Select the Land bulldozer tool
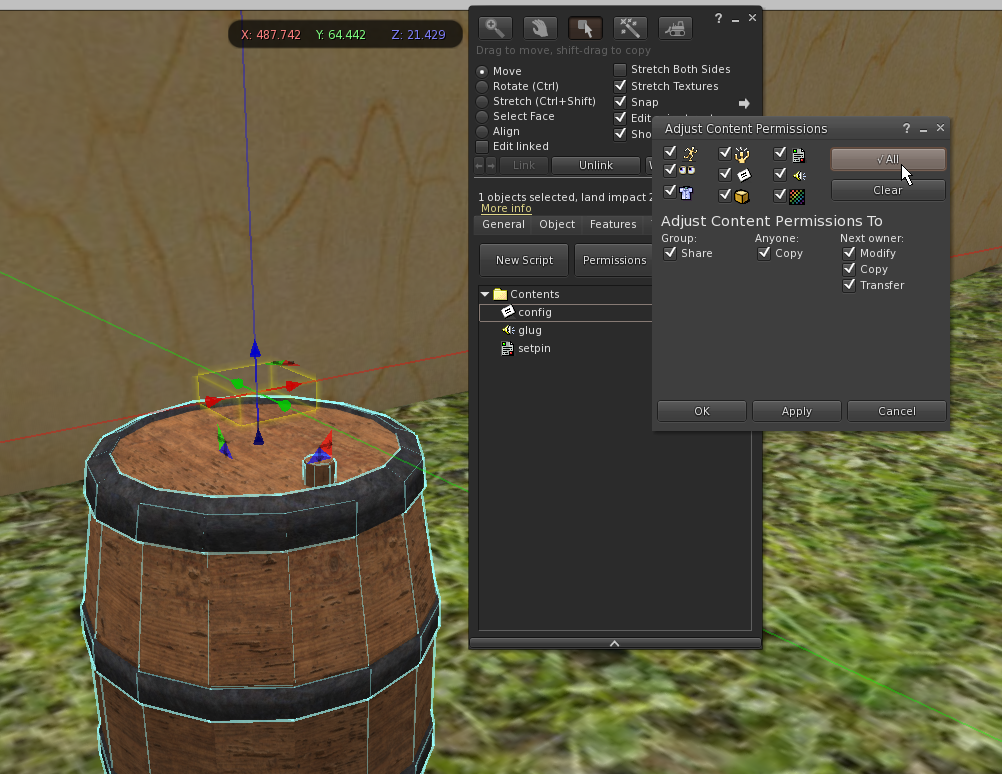 tap(675, 28)
